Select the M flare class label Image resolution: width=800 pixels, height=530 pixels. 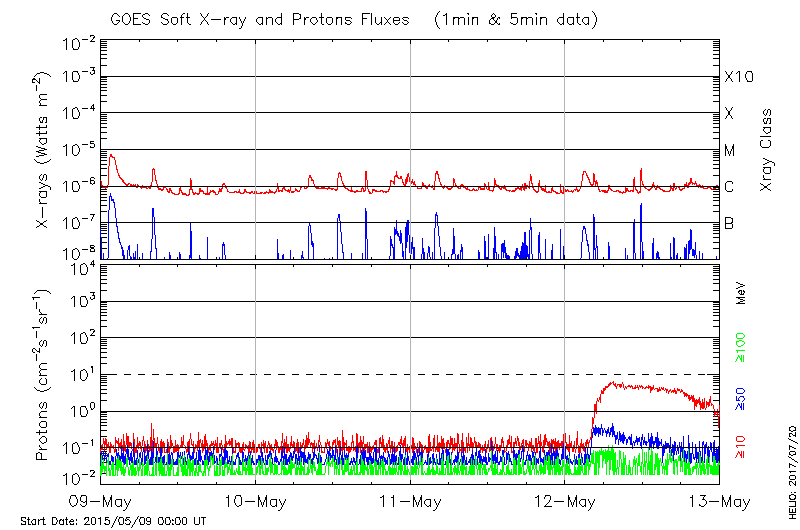point(730,150)
